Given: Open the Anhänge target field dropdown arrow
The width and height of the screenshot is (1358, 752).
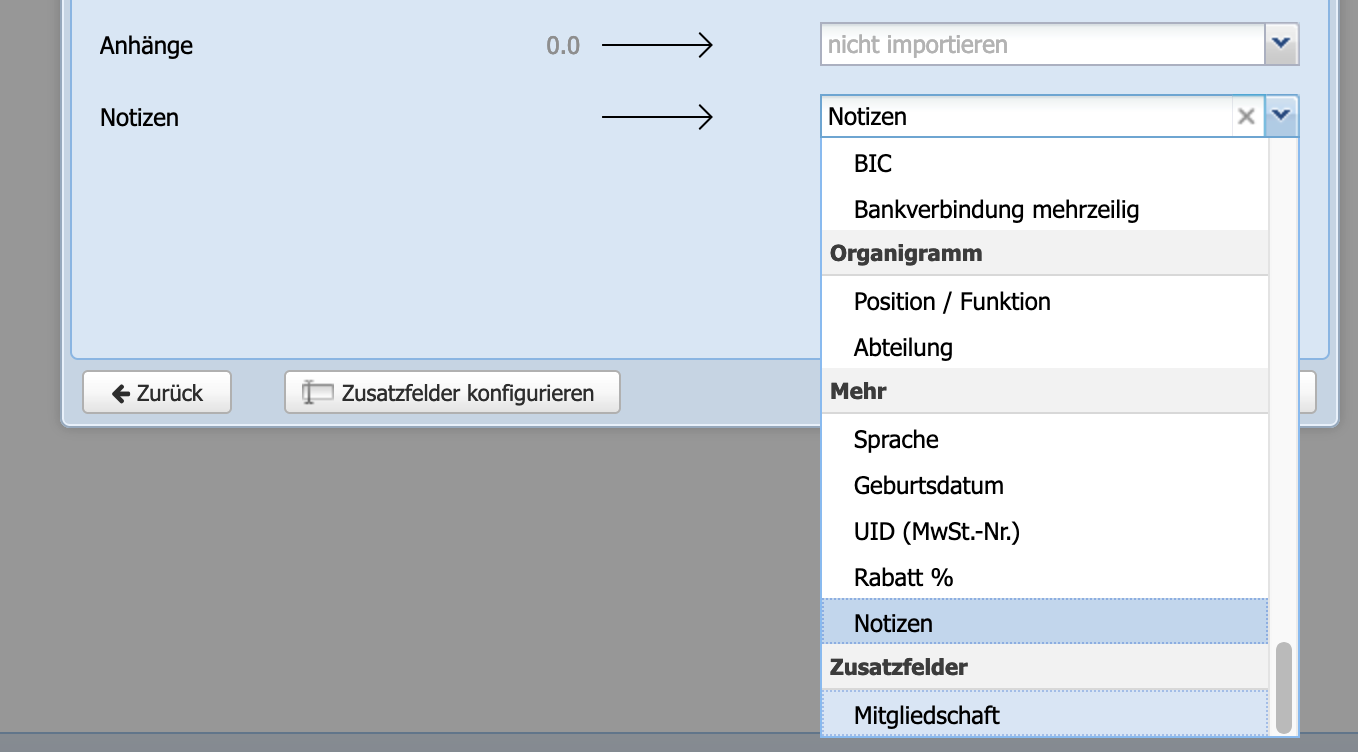Looking at the screenshot, I should (1281, 44).
